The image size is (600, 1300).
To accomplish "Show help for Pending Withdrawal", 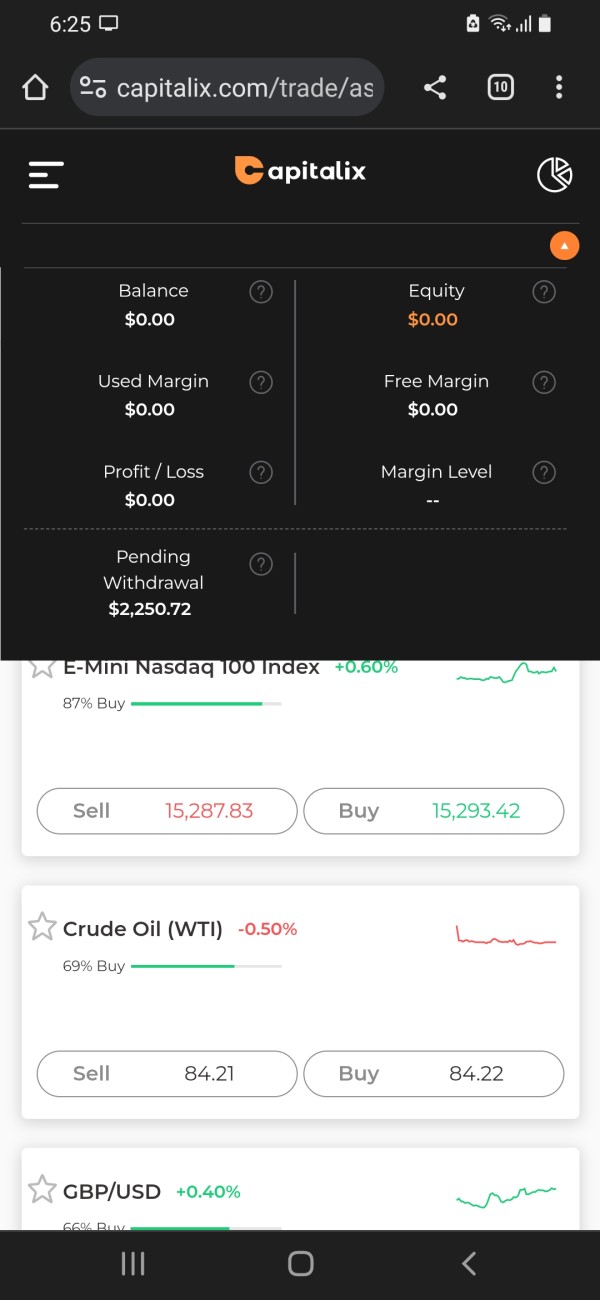I will coord(260,565).
